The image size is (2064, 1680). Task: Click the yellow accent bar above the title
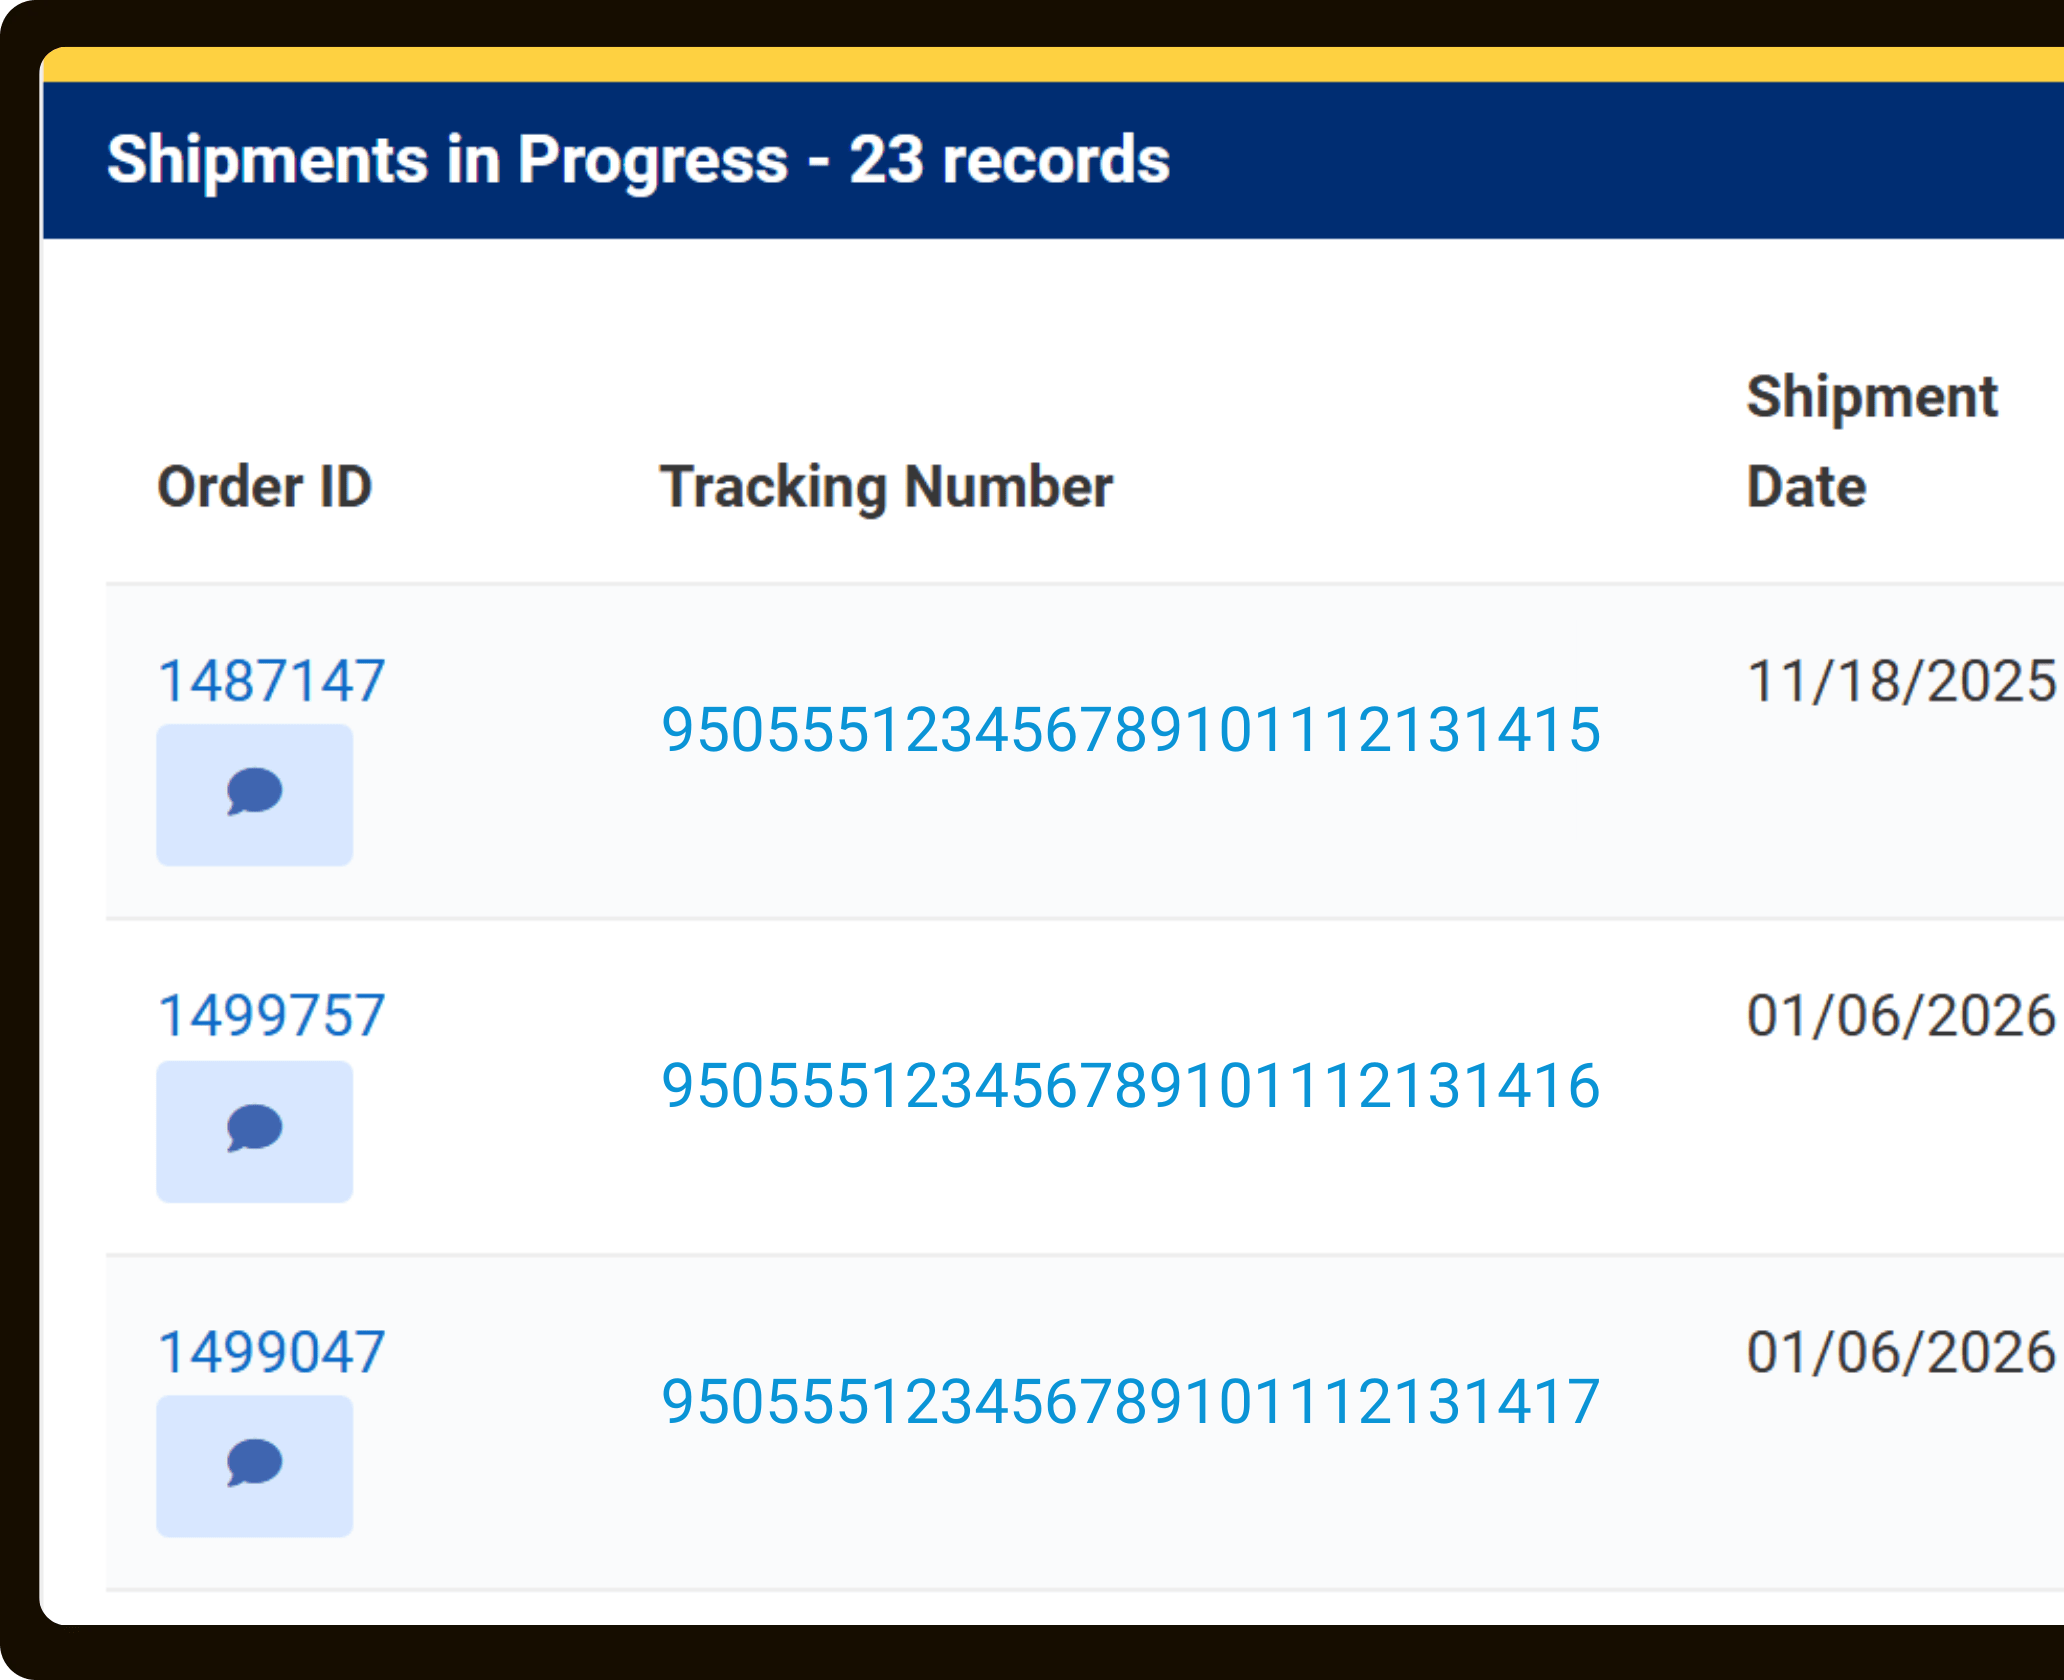pos(1000,65)
